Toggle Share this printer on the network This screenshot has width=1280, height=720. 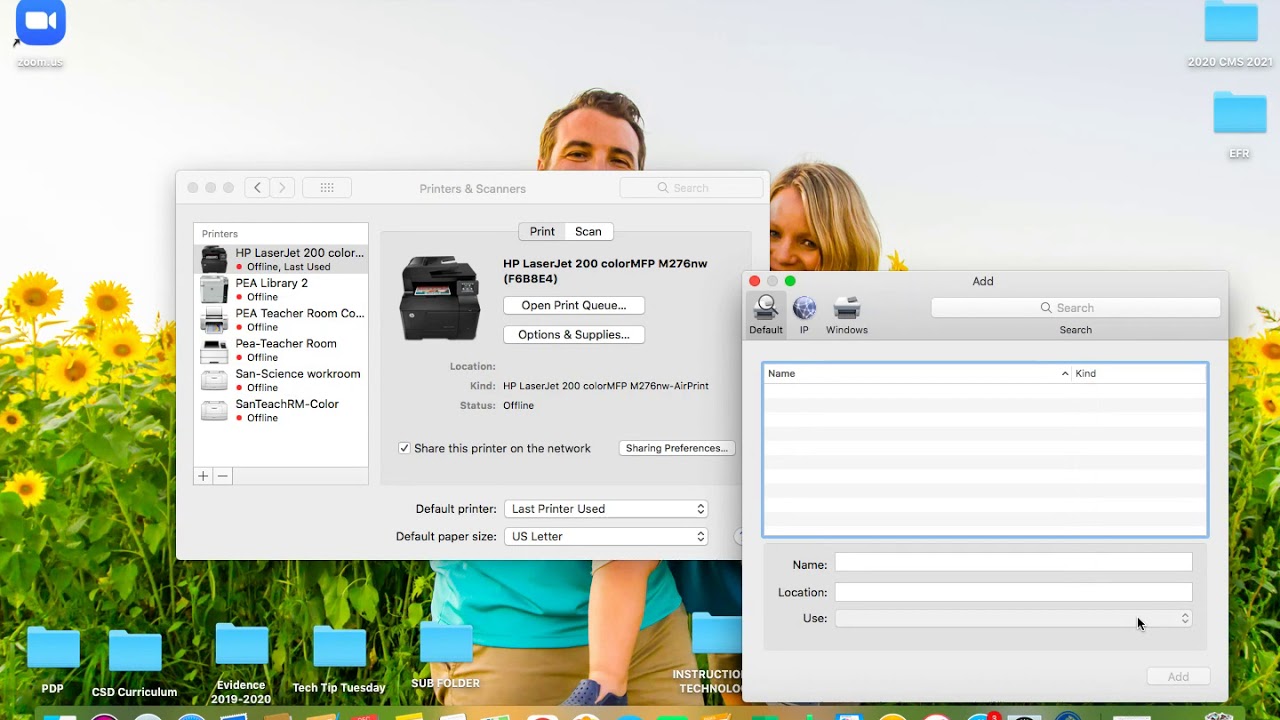point(404,448)
